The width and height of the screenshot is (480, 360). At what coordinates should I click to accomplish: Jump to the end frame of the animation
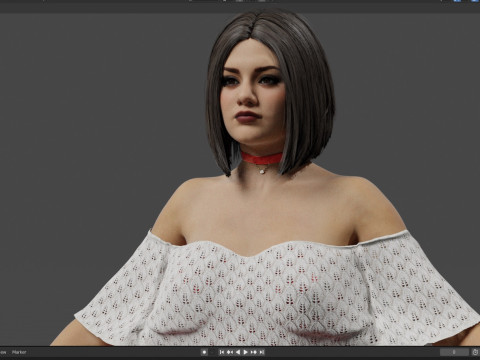click(262, 352)
